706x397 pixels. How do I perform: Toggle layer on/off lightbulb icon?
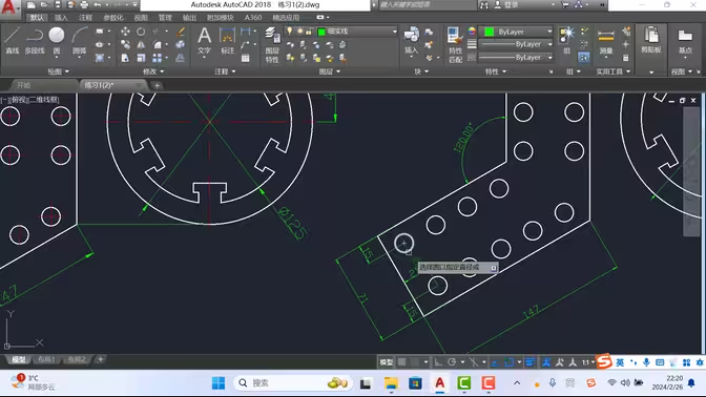[x=290, y=31]
